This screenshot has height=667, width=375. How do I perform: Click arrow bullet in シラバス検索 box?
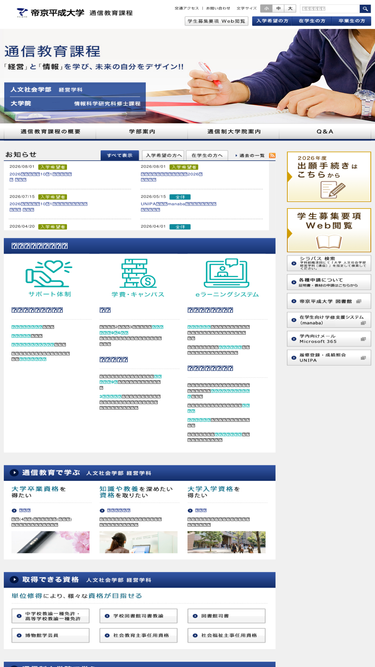[294, 263]
